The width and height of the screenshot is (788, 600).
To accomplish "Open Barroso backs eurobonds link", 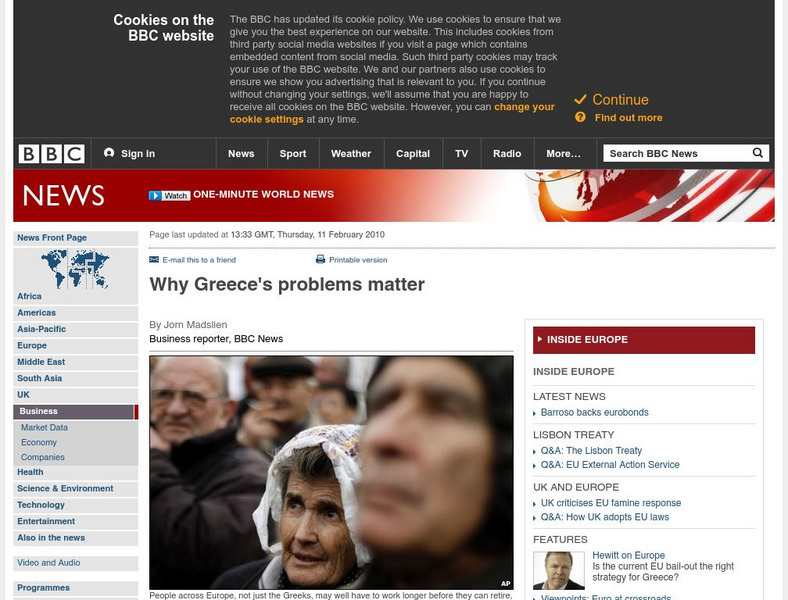I will pyautogui.click(x=595, y=413).
